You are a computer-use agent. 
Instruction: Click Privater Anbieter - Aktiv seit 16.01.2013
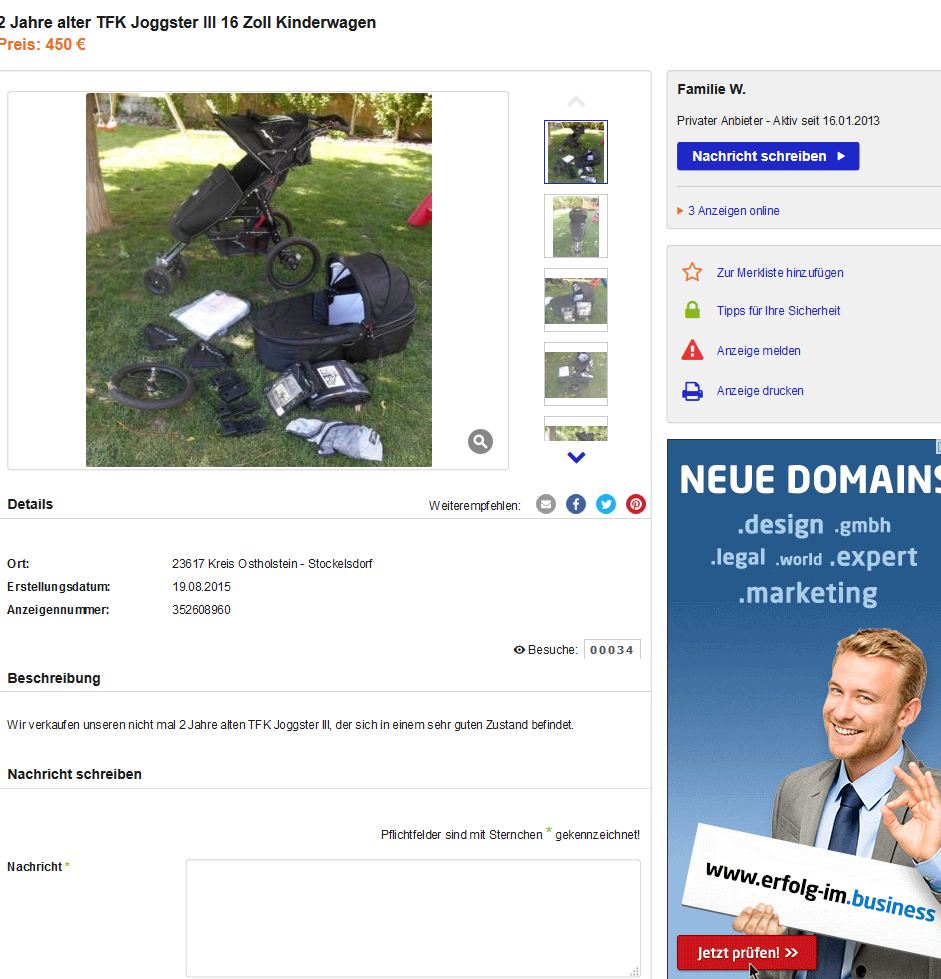pyautogui.click(x=778, y=121)
